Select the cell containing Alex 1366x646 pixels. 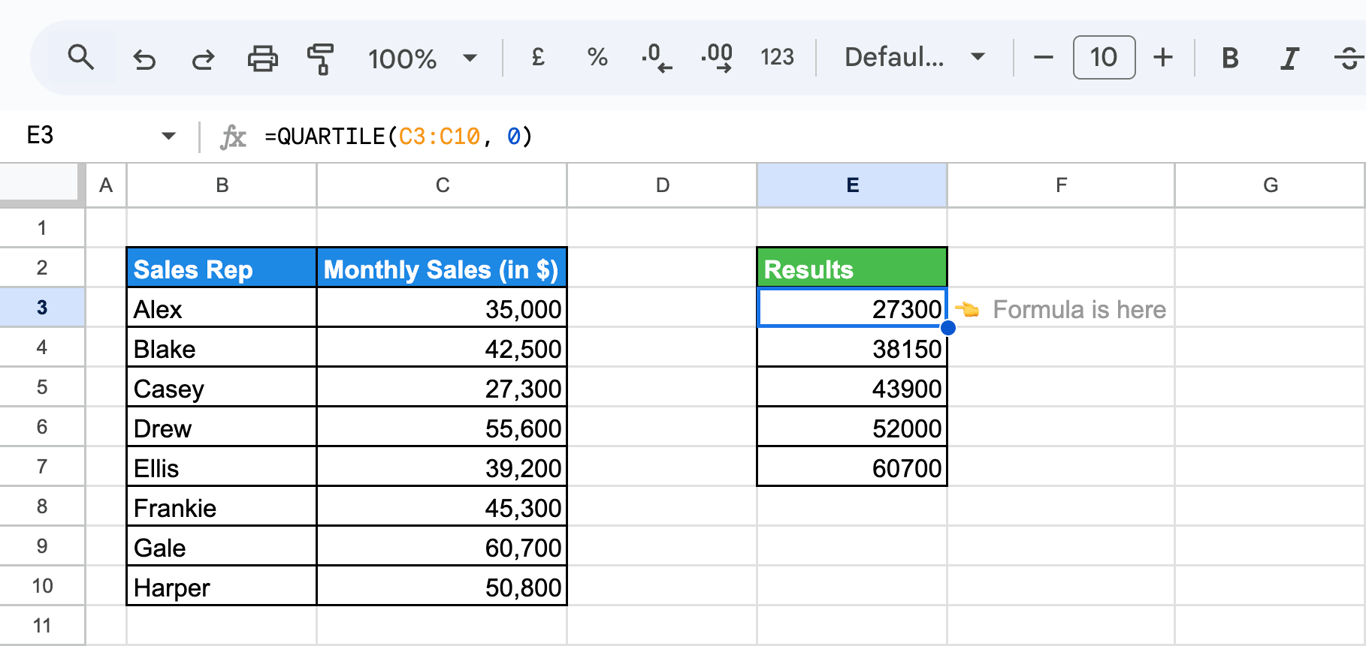click(x=222, y=308)
